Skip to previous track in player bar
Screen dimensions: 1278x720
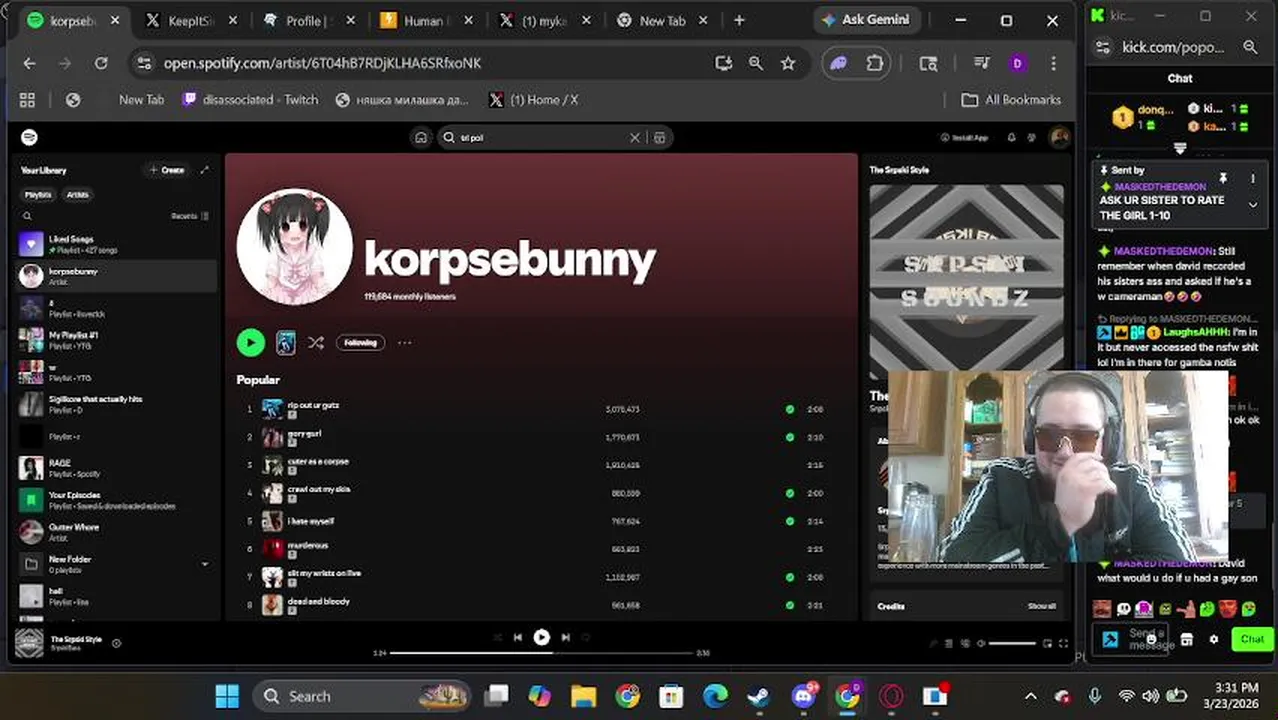[517, 637]
